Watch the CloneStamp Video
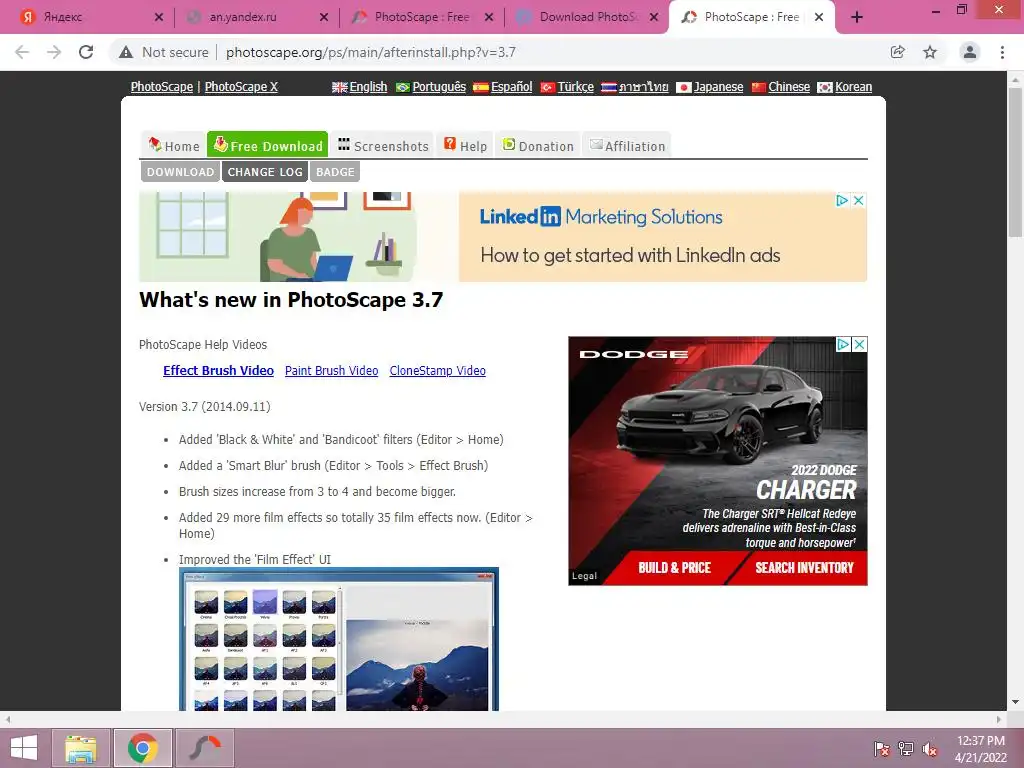1024x768 pixels. pos(438,370)
